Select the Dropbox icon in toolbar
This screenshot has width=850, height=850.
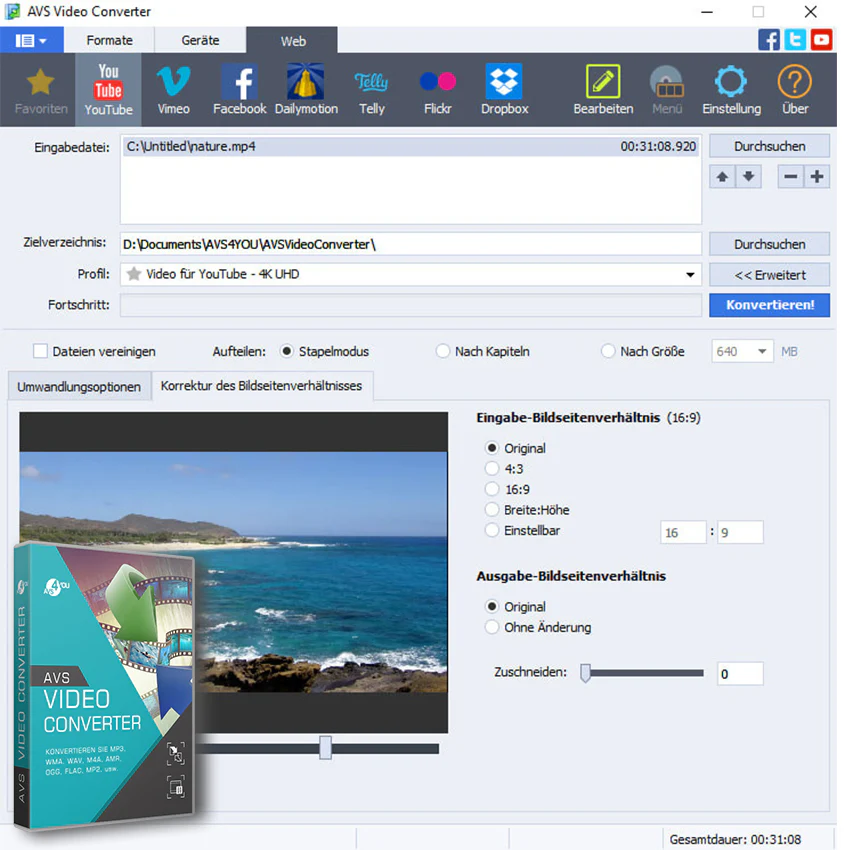[504, 89]
